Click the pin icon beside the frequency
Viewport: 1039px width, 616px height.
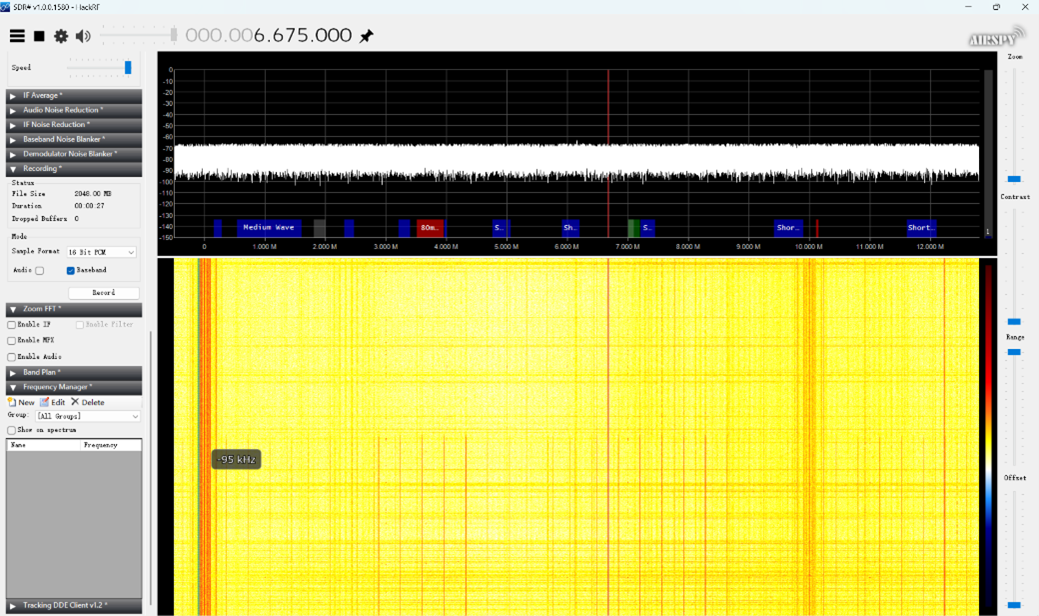pos(367,36)
